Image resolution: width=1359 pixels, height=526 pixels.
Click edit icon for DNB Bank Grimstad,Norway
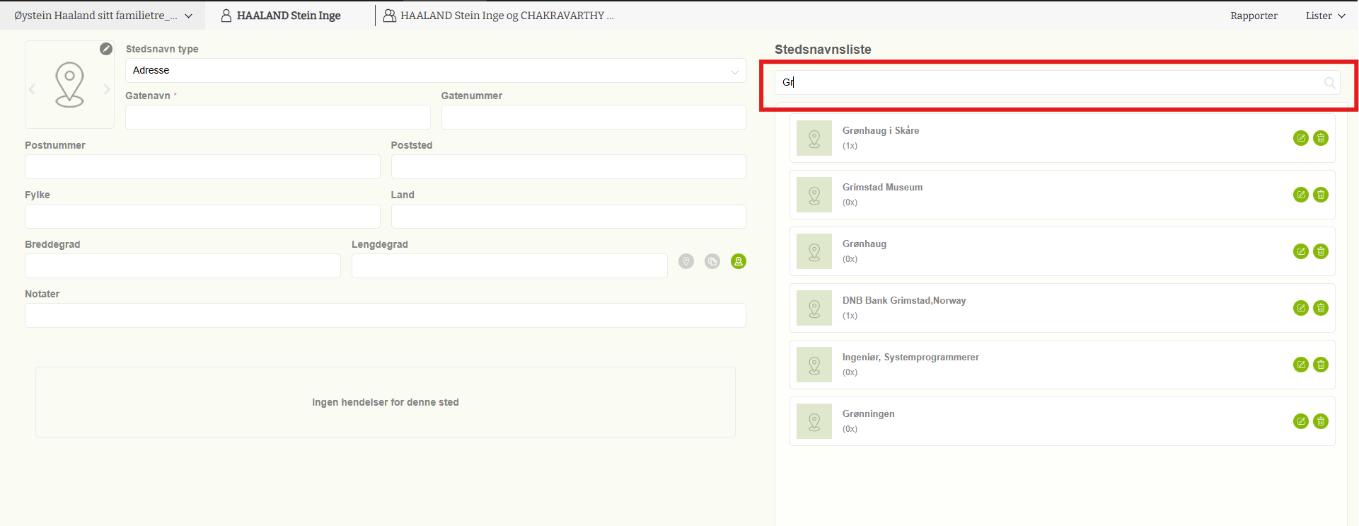tap(1300, 308)
